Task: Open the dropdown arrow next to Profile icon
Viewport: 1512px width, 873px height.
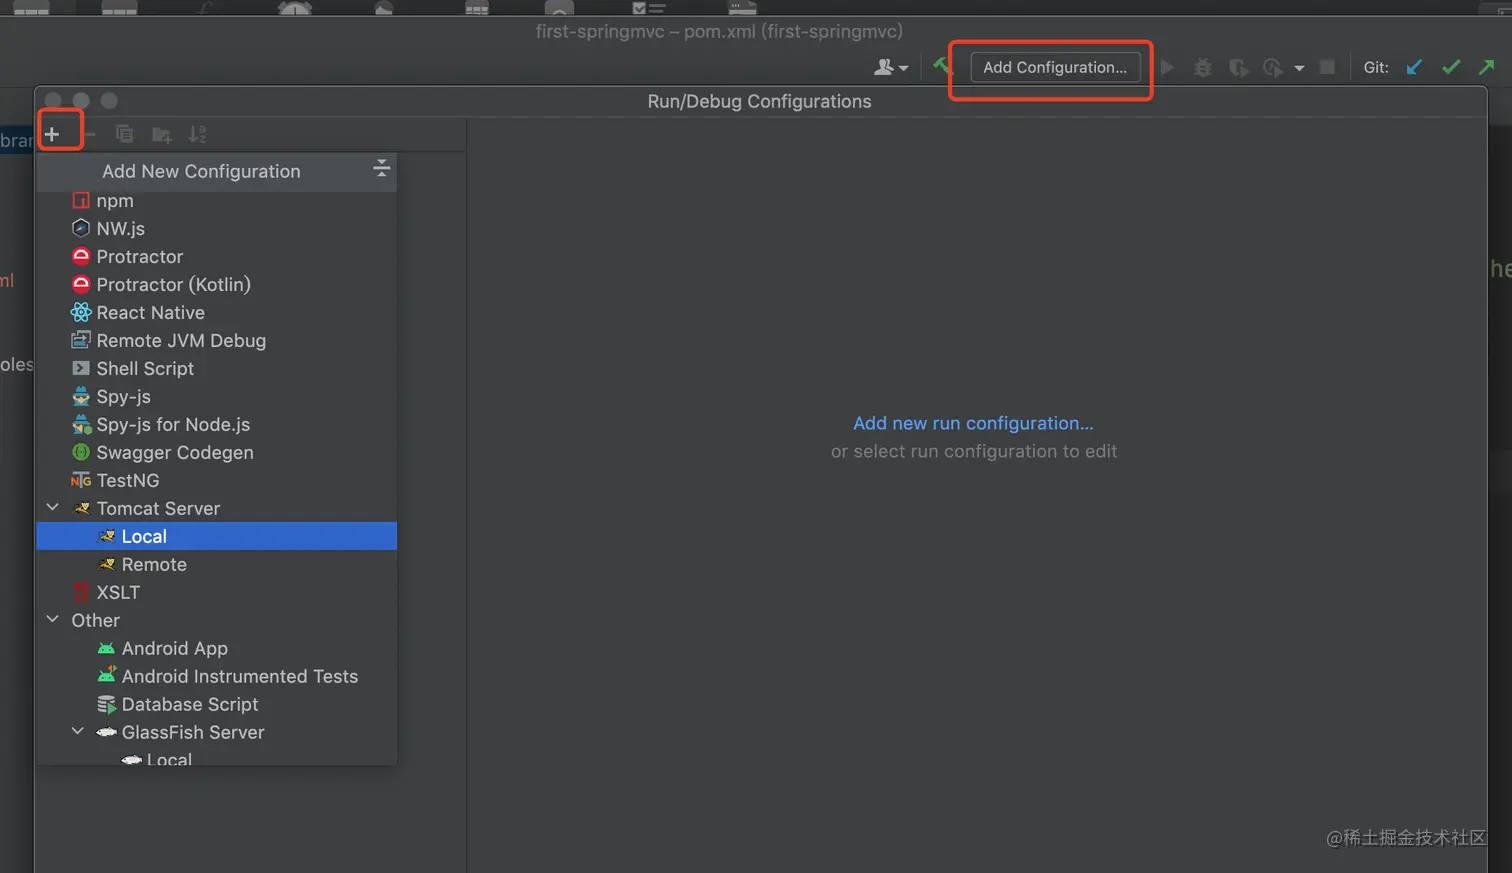Action: point(1299,68)
